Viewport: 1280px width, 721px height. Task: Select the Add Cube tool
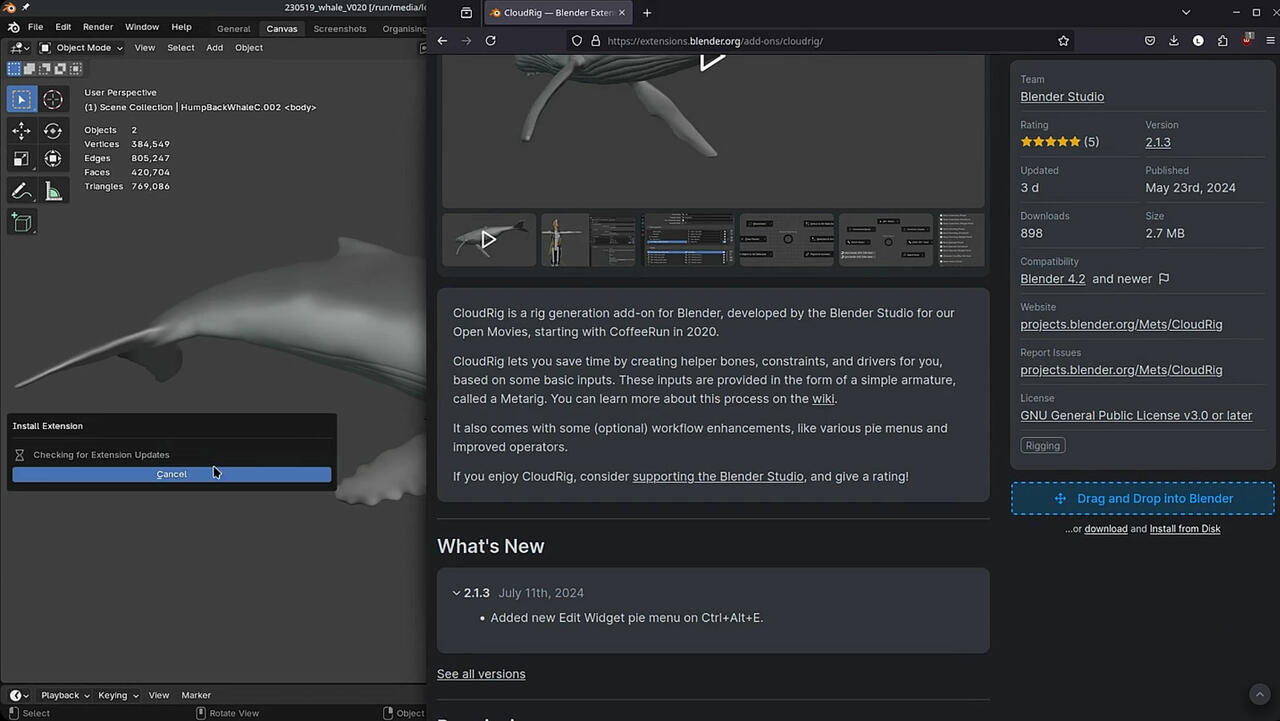[x=21, y=223]
